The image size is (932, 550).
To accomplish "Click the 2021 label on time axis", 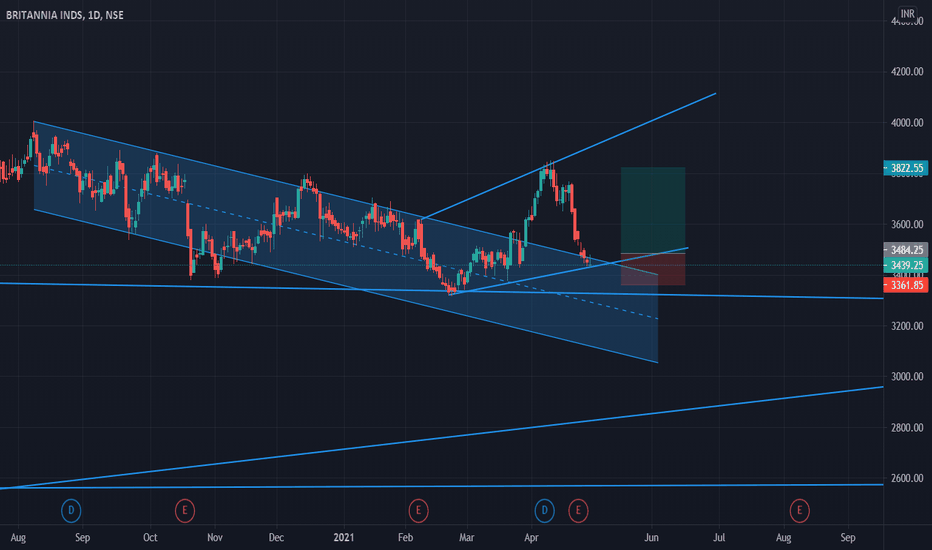I will pyautogui.click(x=344, y=538).
